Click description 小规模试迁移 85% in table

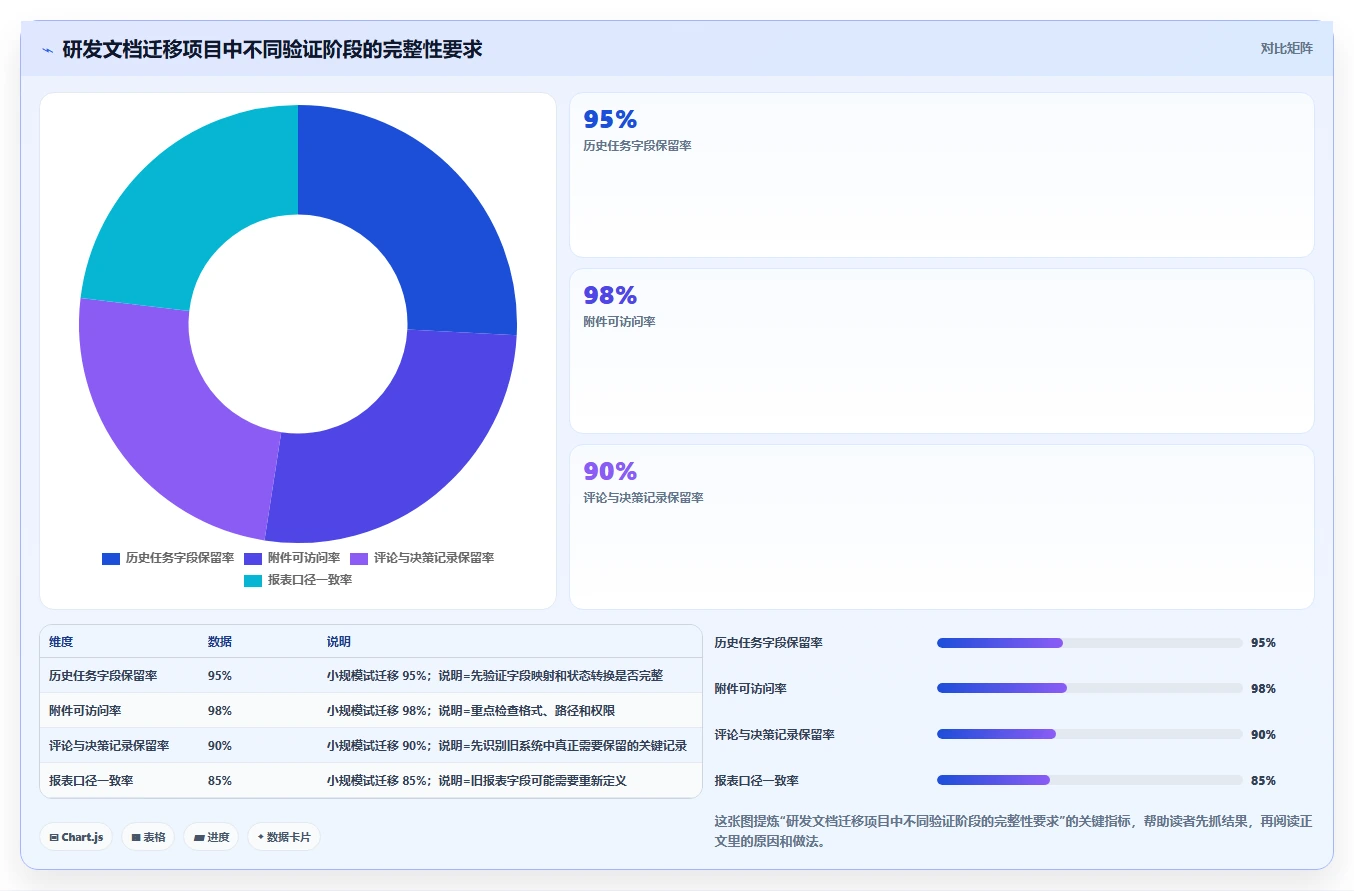click(x=477, y=781)
